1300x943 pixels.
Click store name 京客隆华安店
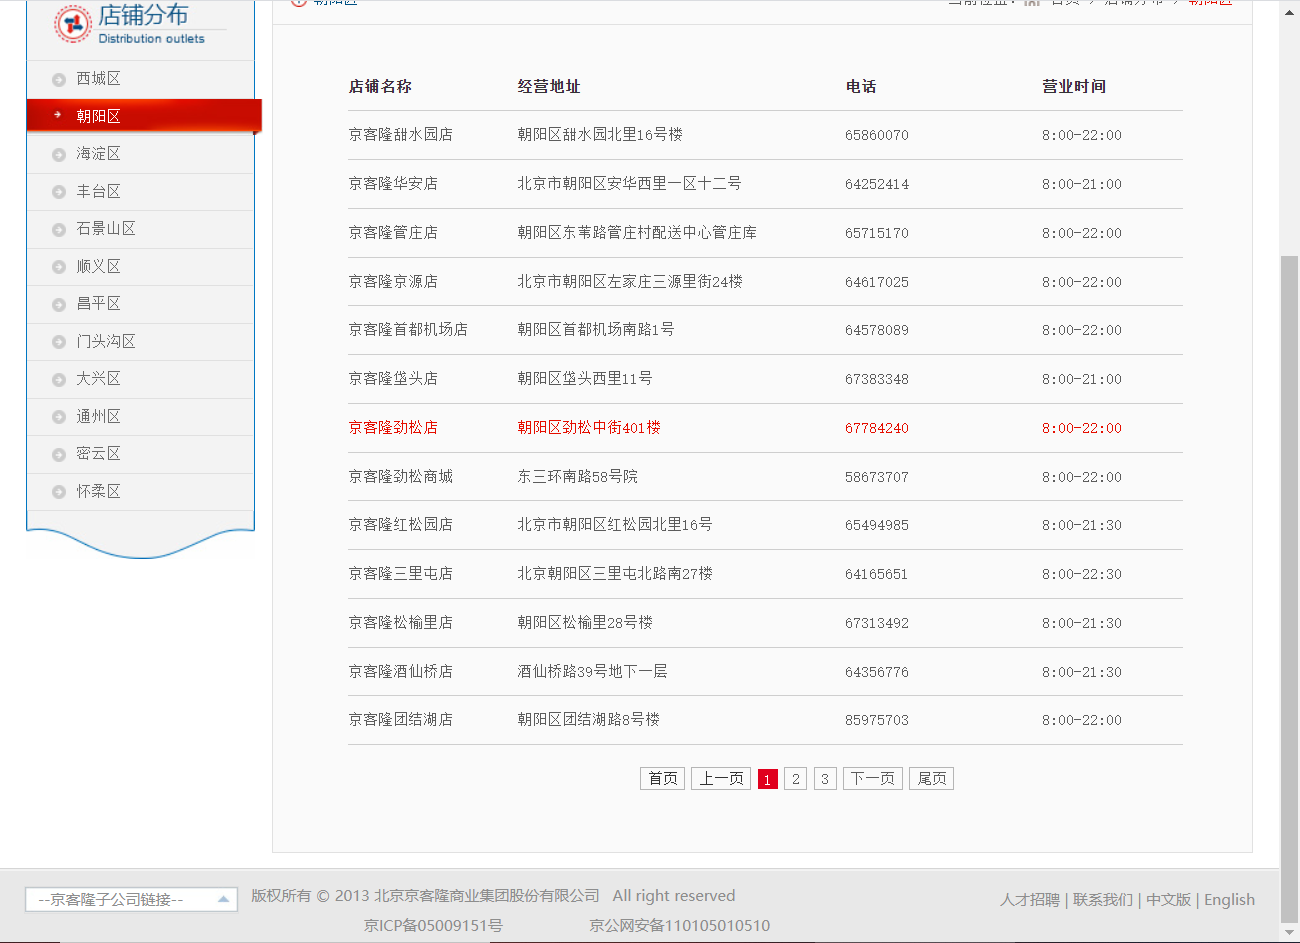[393, 184]
